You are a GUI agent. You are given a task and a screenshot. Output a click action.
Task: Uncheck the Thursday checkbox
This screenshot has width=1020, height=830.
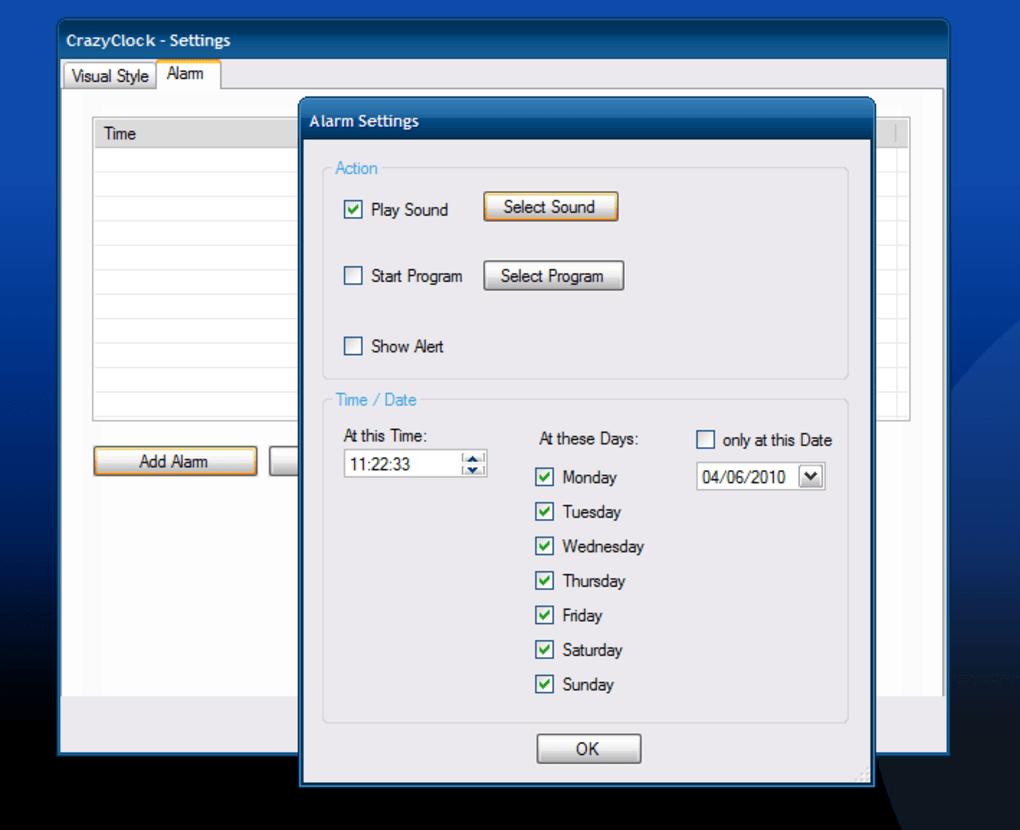pyautogui.click(x=545, y=581)
